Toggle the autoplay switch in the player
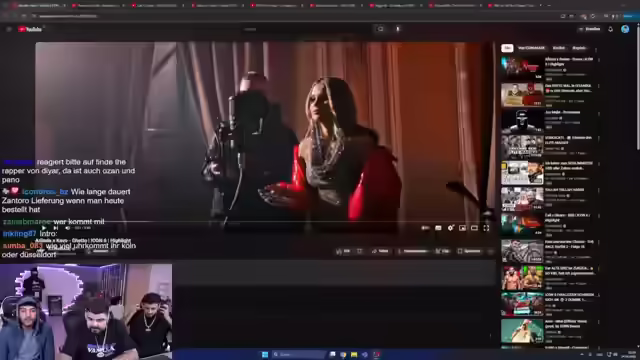 pyautogui.click(x=425, y=228)
